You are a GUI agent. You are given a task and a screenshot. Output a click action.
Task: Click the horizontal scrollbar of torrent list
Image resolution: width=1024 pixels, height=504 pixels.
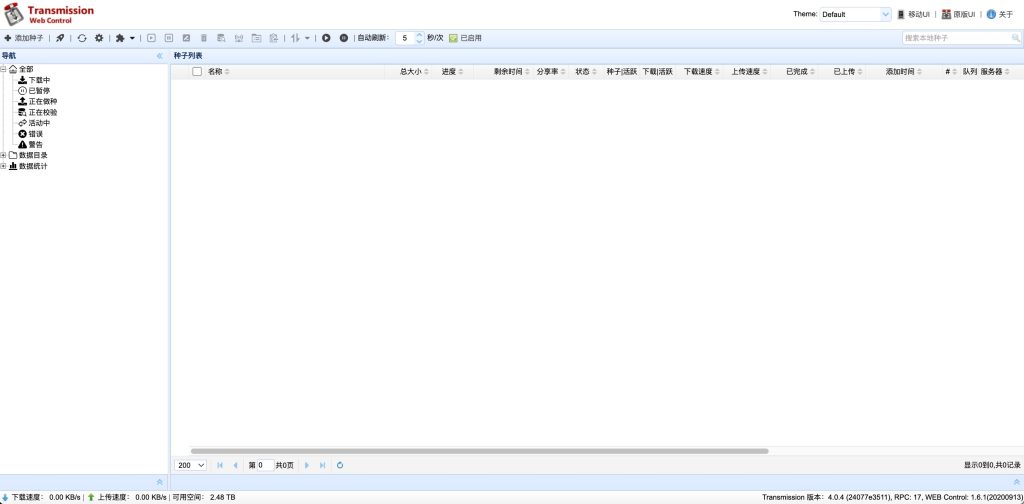[479, 451]
